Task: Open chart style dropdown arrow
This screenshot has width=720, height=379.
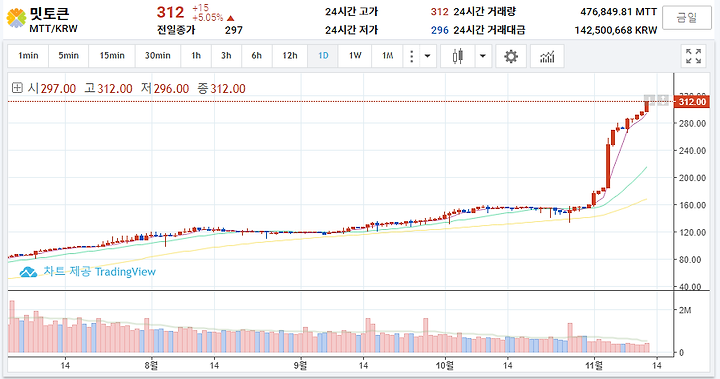Action: point(483,56)
